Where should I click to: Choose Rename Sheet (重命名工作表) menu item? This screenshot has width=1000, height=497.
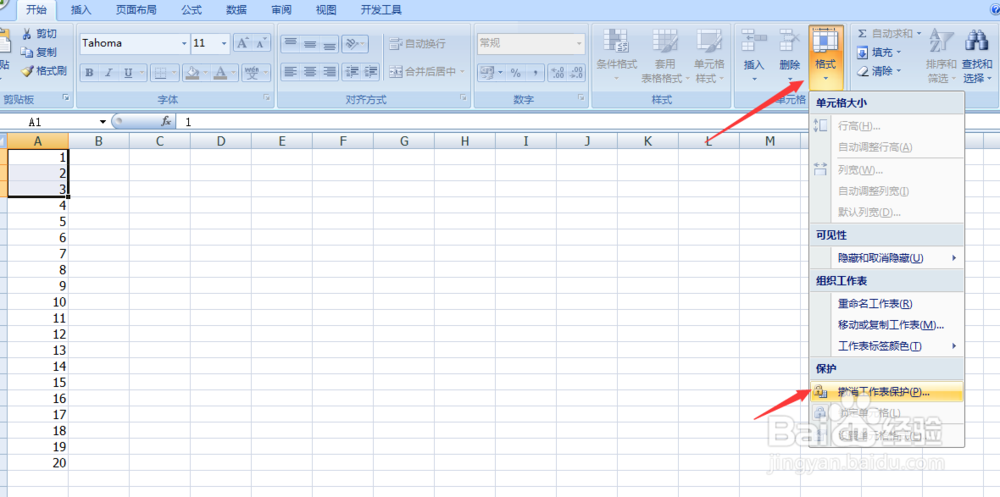click(886, 304)
